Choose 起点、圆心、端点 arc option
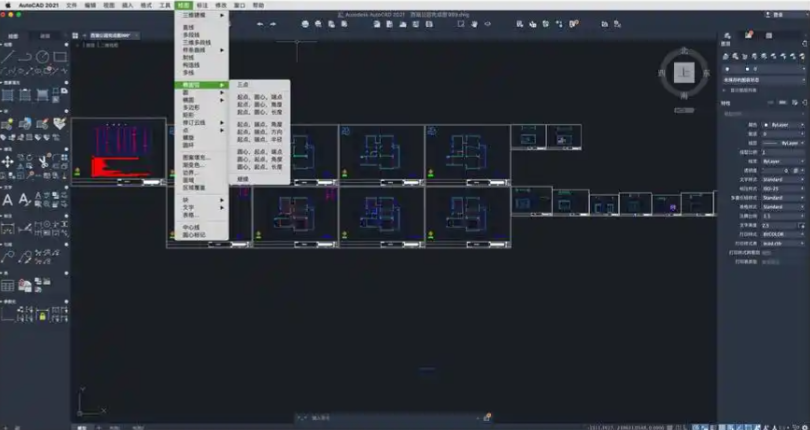The width and height of the screenshot is (810, 430). coord(259,97)
